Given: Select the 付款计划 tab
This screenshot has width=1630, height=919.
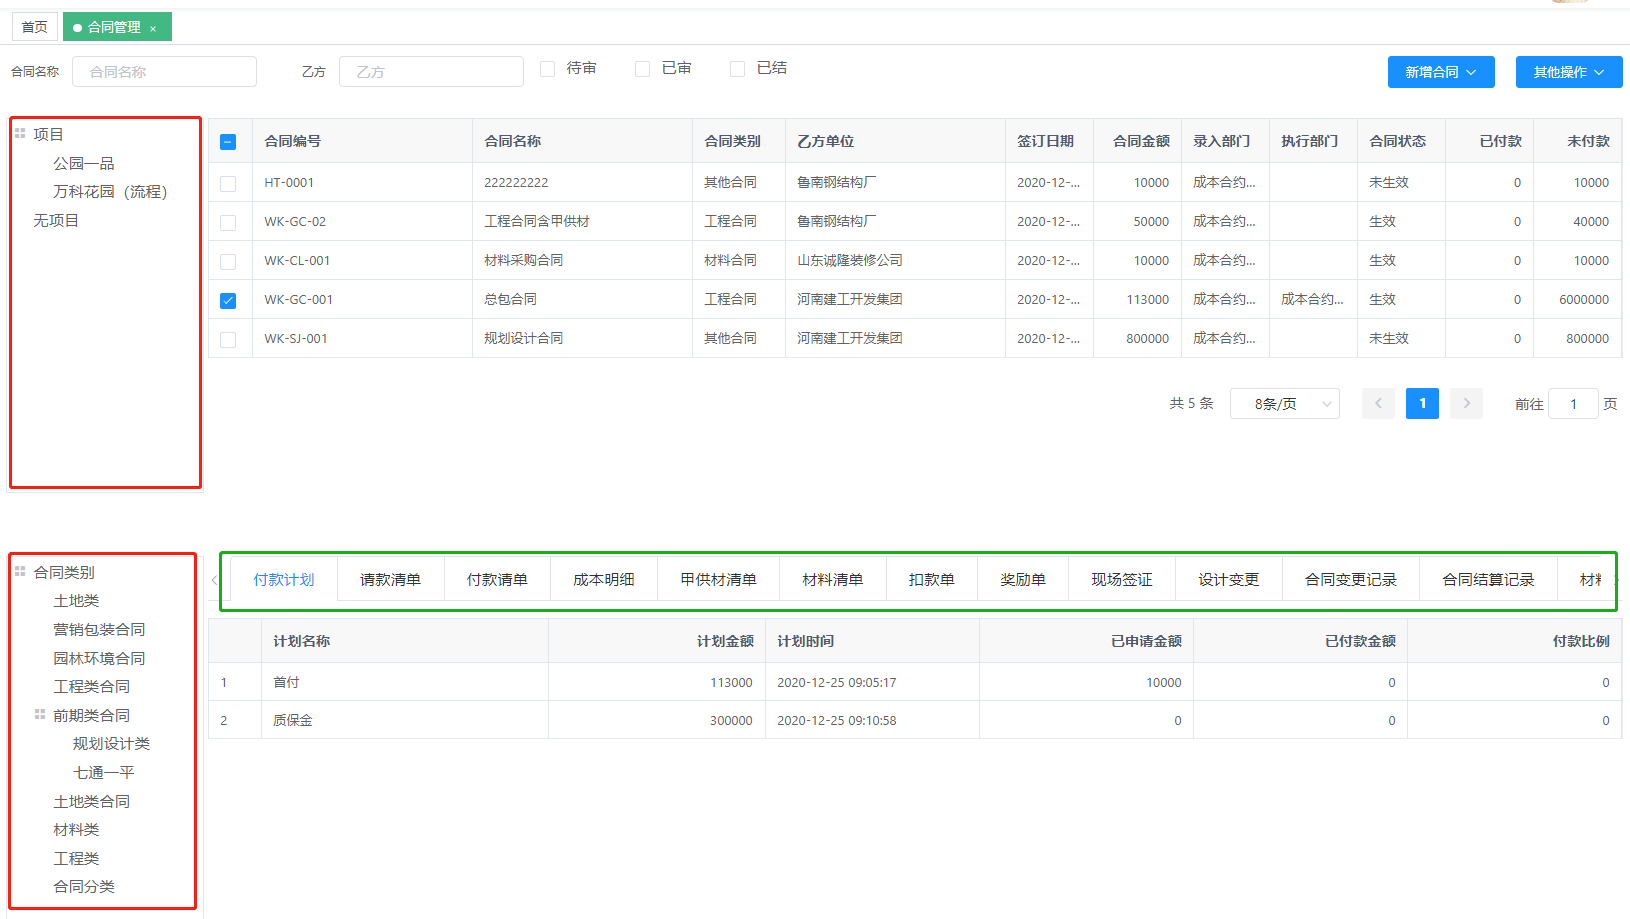Looking at the screenshot, I should [284, 580].
